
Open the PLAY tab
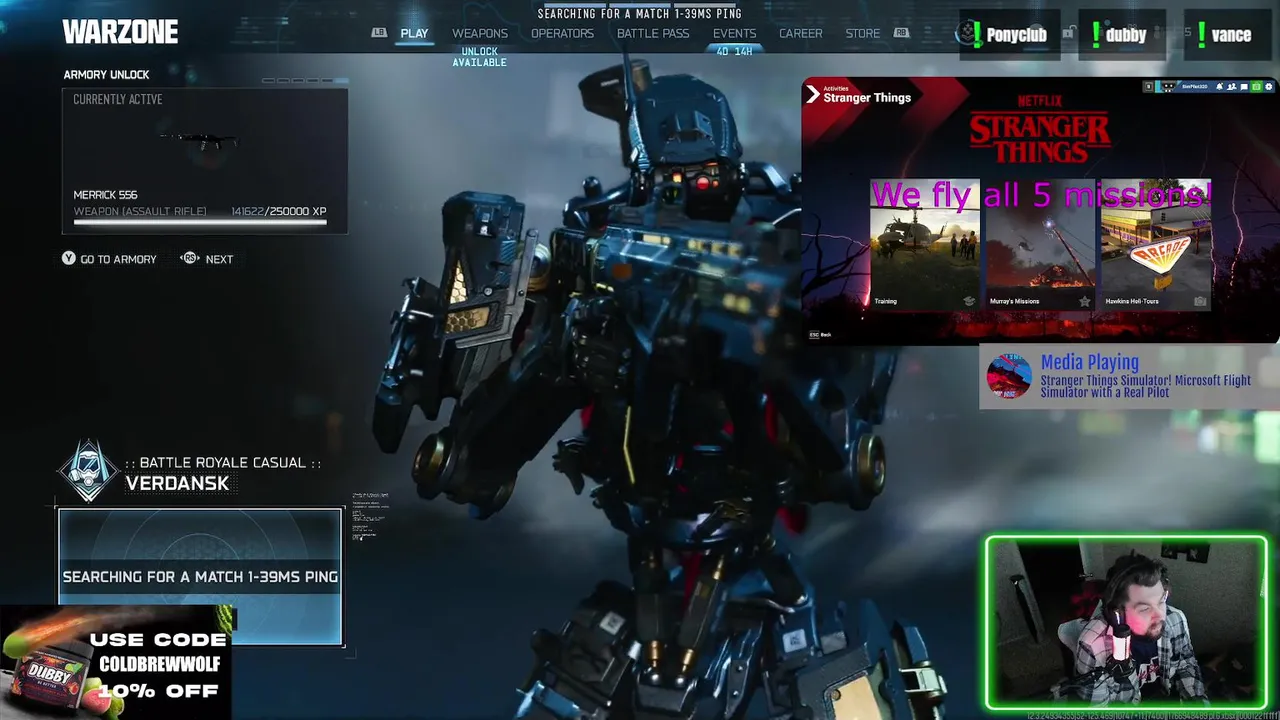point(414,33)
